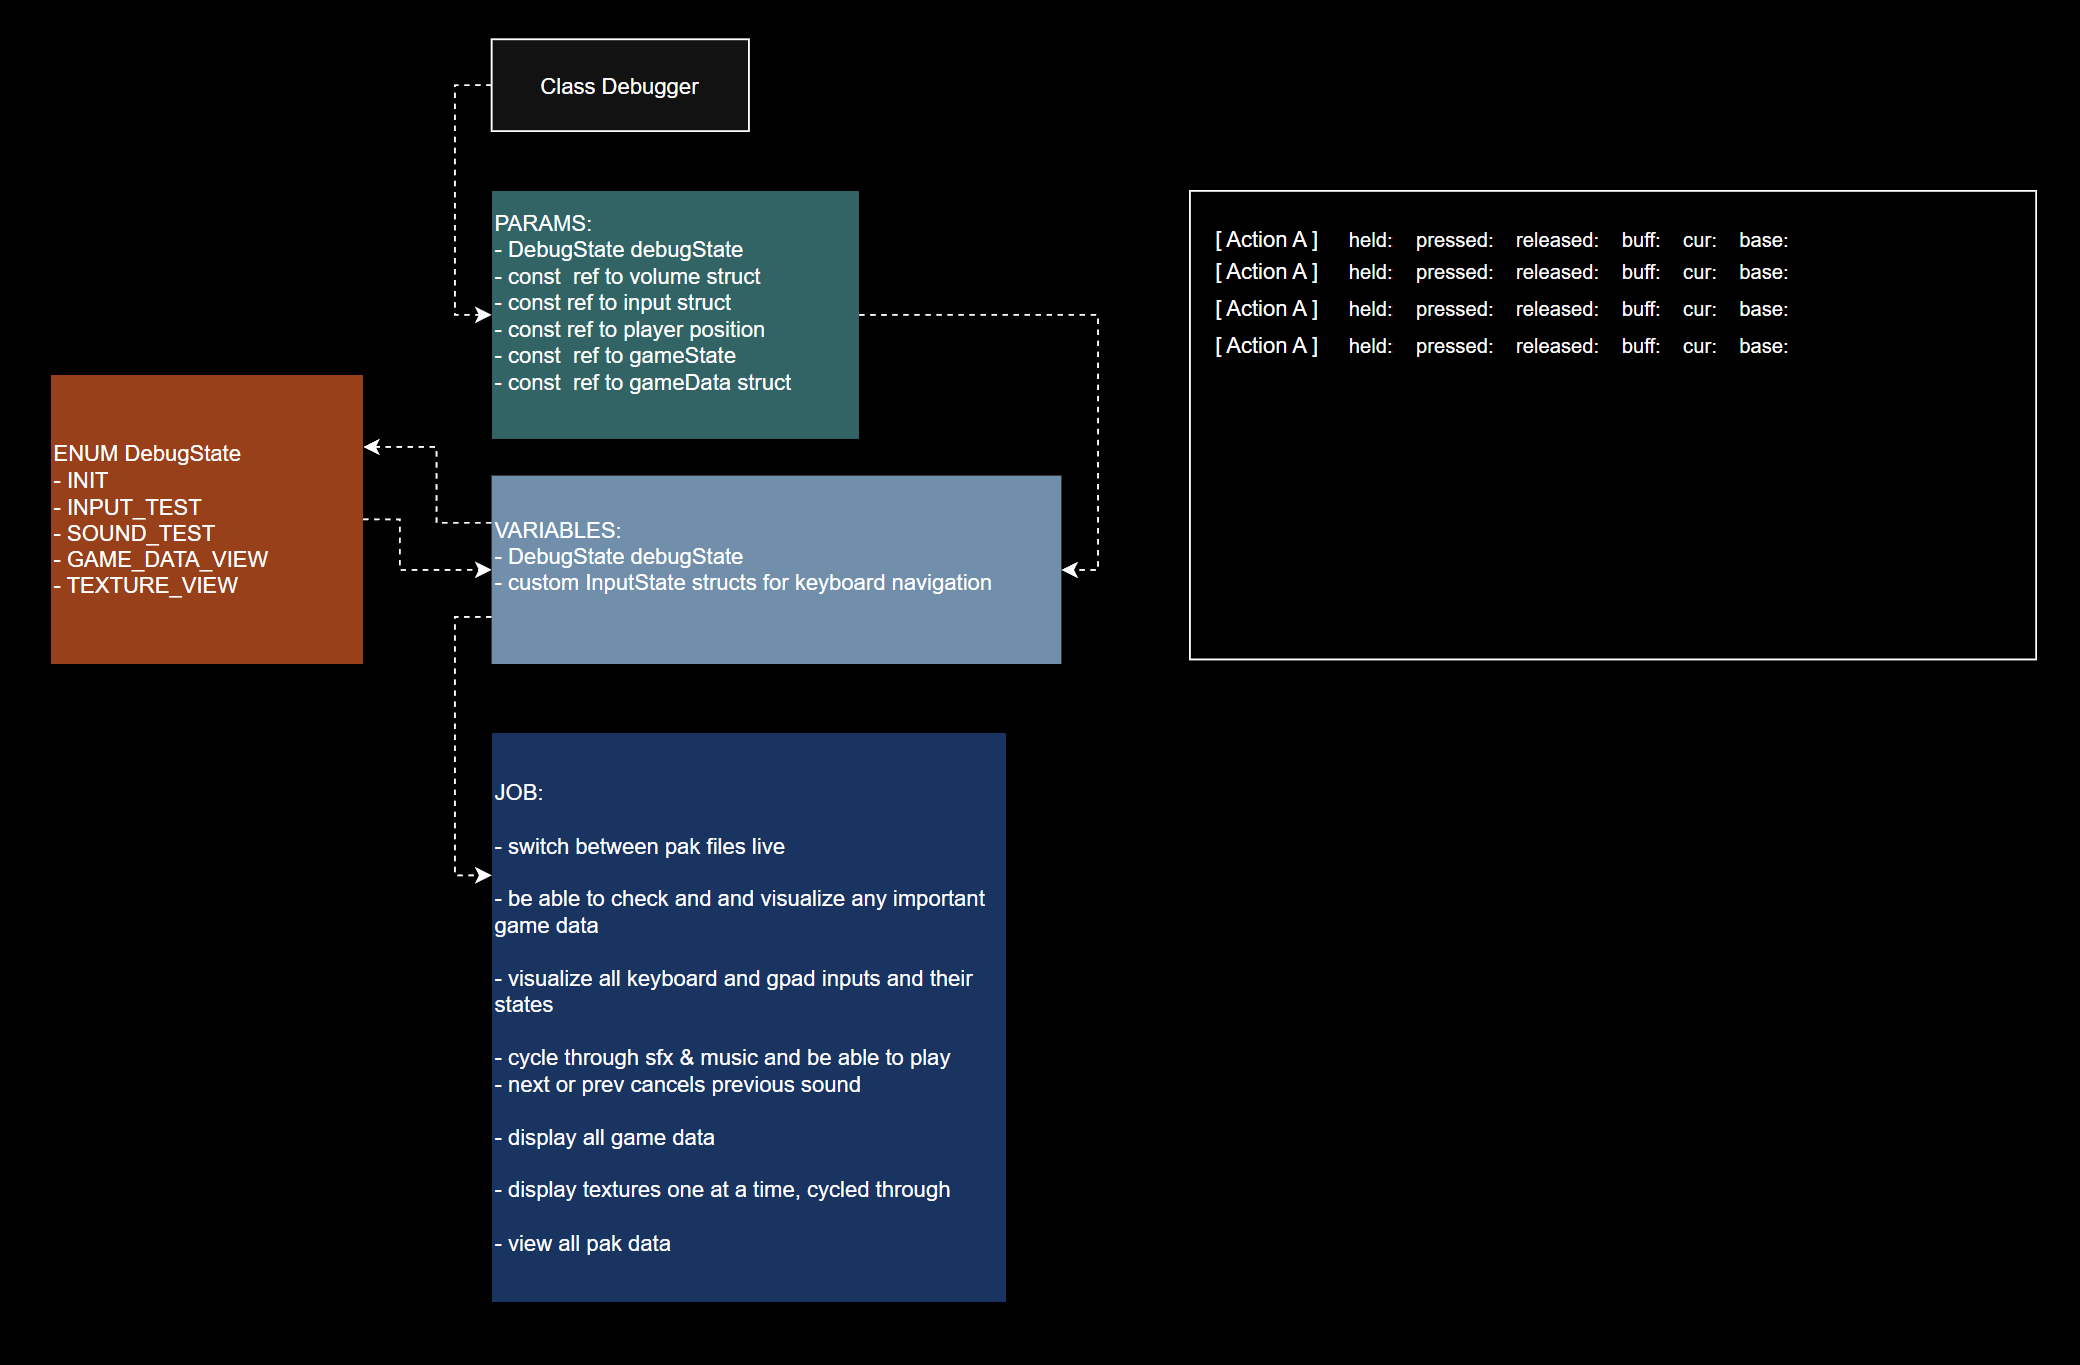Click "pressed:" in the second Action A row
2080x1365 pixels.
tap(1454, 272)
